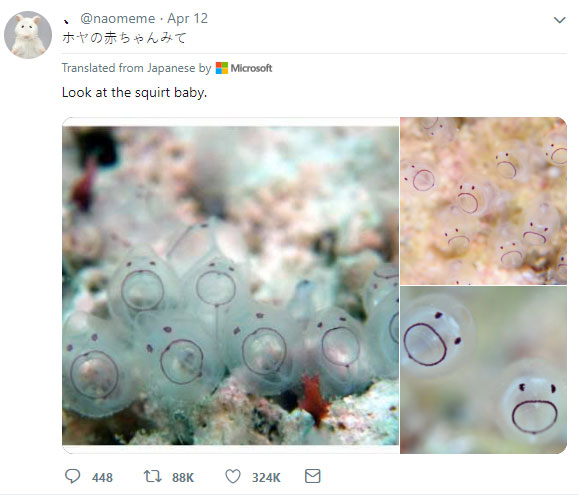Retweet using the retweet arrows icon

coord(153,476)
